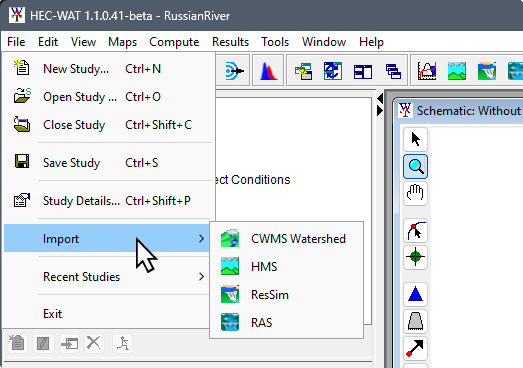Open the File menu
Image resolution: width=523 pixels, height=368 pixels.
[16, 42]
